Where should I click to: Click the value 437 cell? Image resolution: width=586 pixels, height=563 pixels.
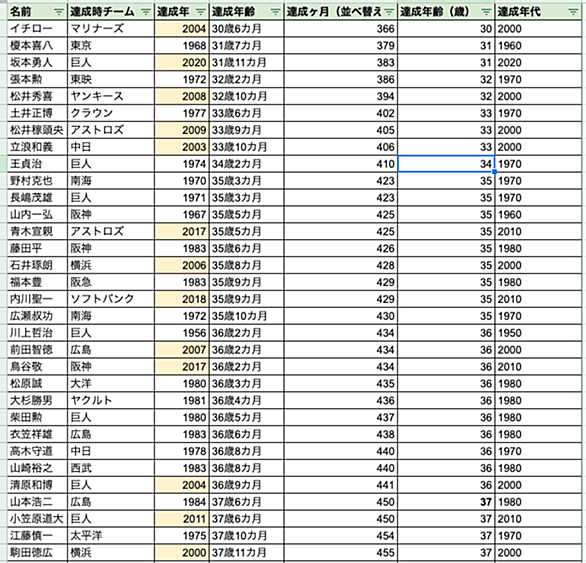(x=341, y=417)
